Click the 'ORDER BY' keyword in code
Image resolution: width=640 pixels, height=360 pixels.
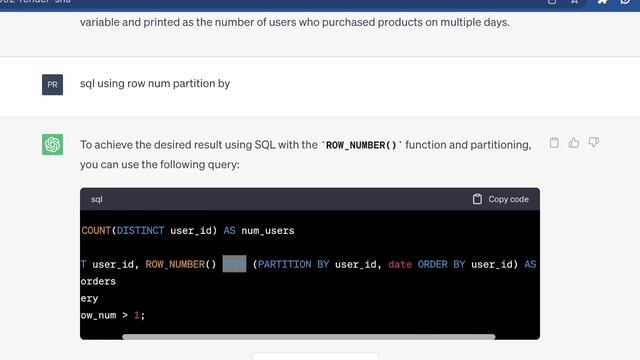(441, 264)
